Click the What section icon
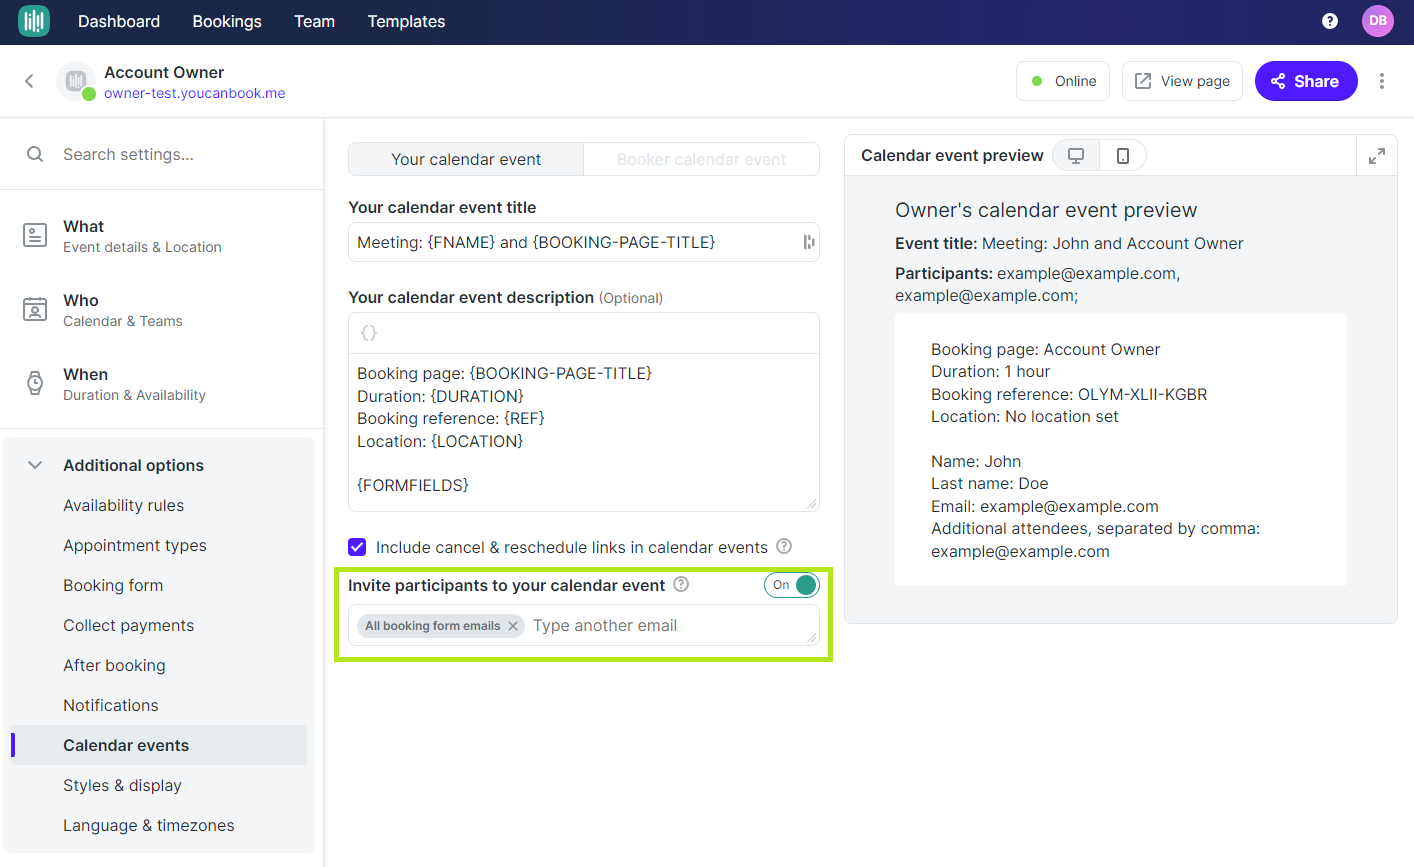Image resolution: width=1414 pixels, height=867 pixels. point(35,236)
